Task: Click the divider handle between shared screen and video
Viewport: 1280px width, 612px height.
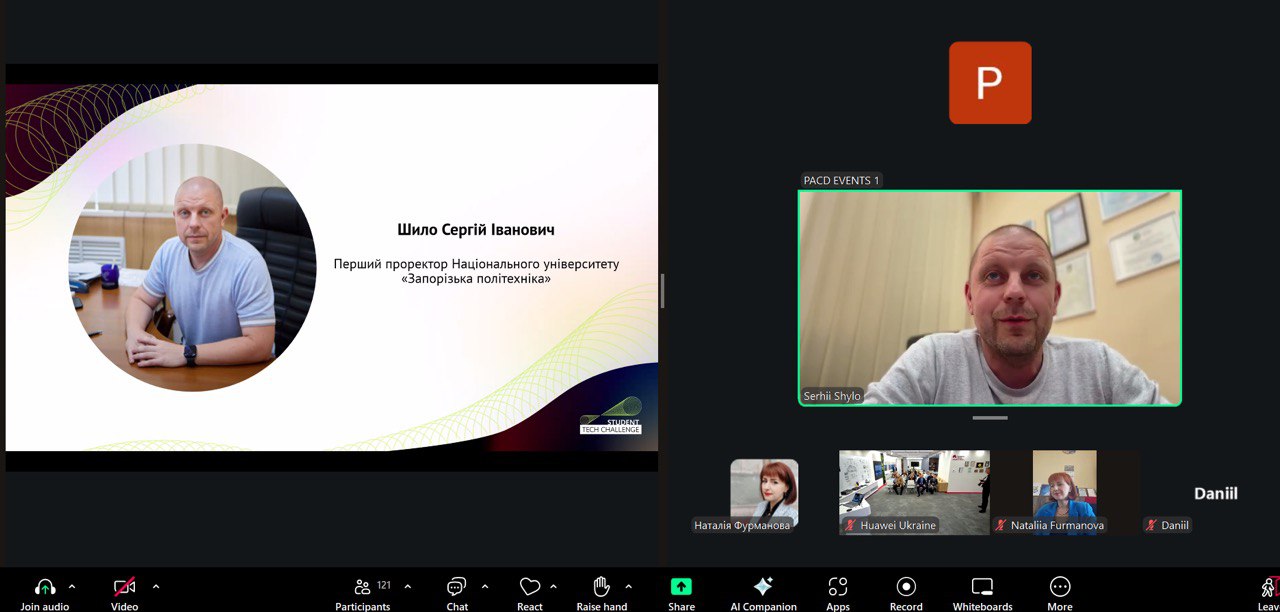Action: pyautogui.click(x=662, y=291)
